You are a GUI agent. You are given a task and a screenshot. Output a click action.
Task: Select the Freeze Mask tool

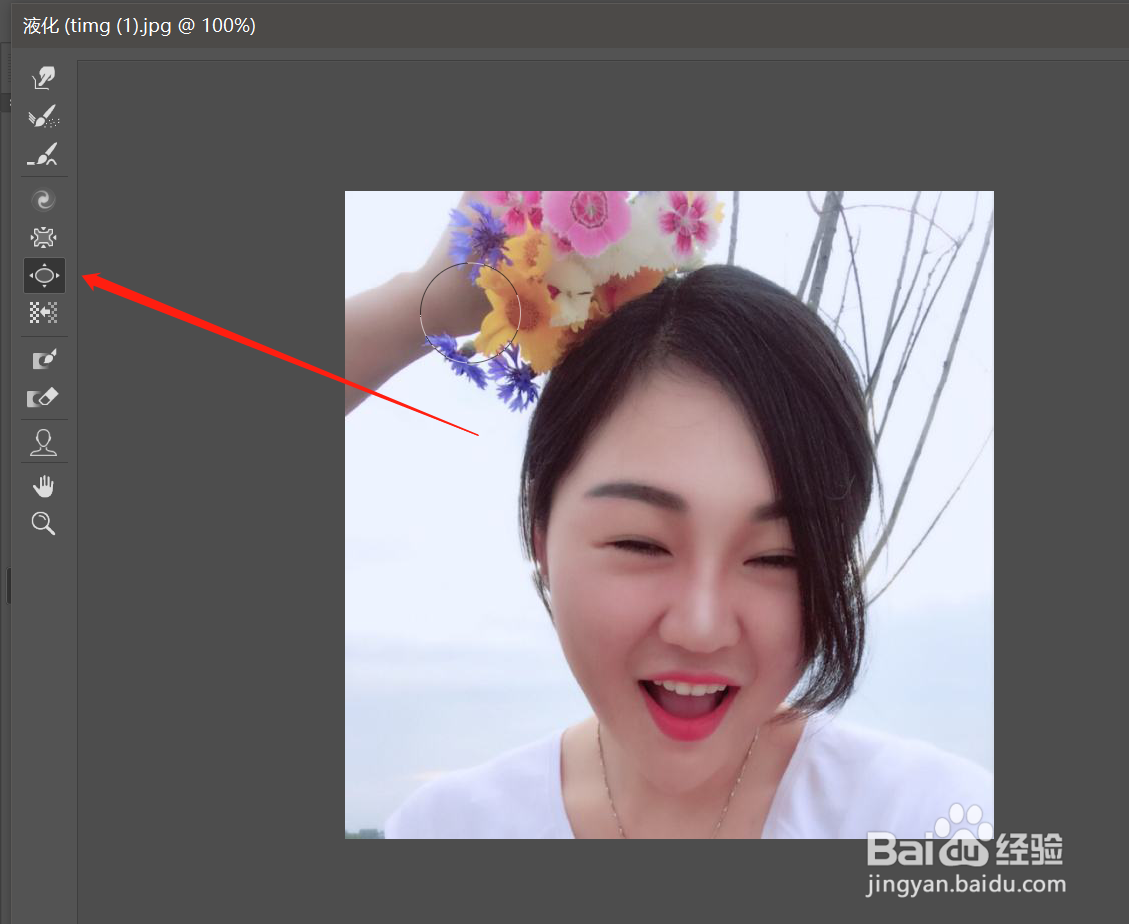[44, 359]
